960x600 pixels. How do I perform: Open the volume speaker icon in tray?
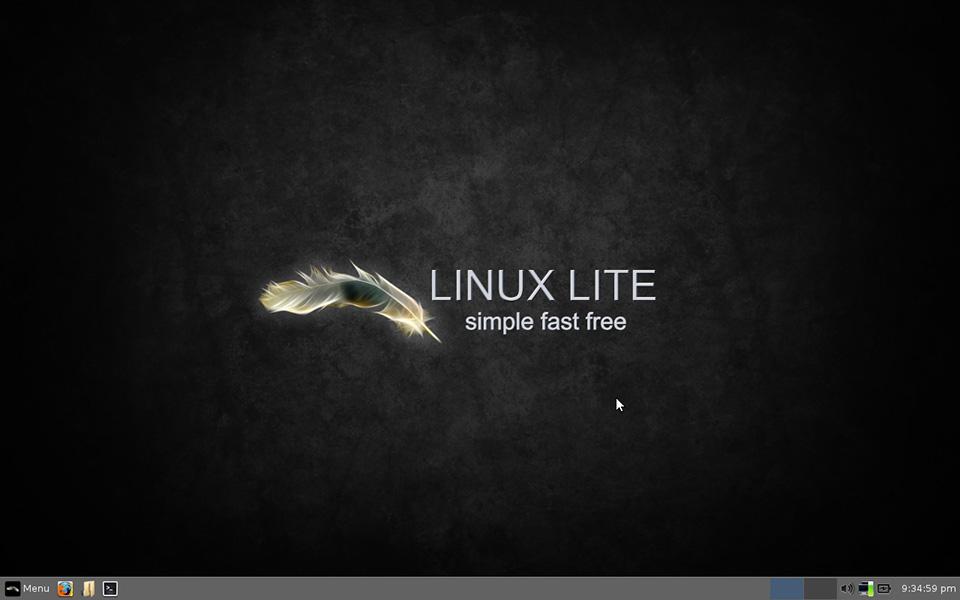[x=847, y=588]
